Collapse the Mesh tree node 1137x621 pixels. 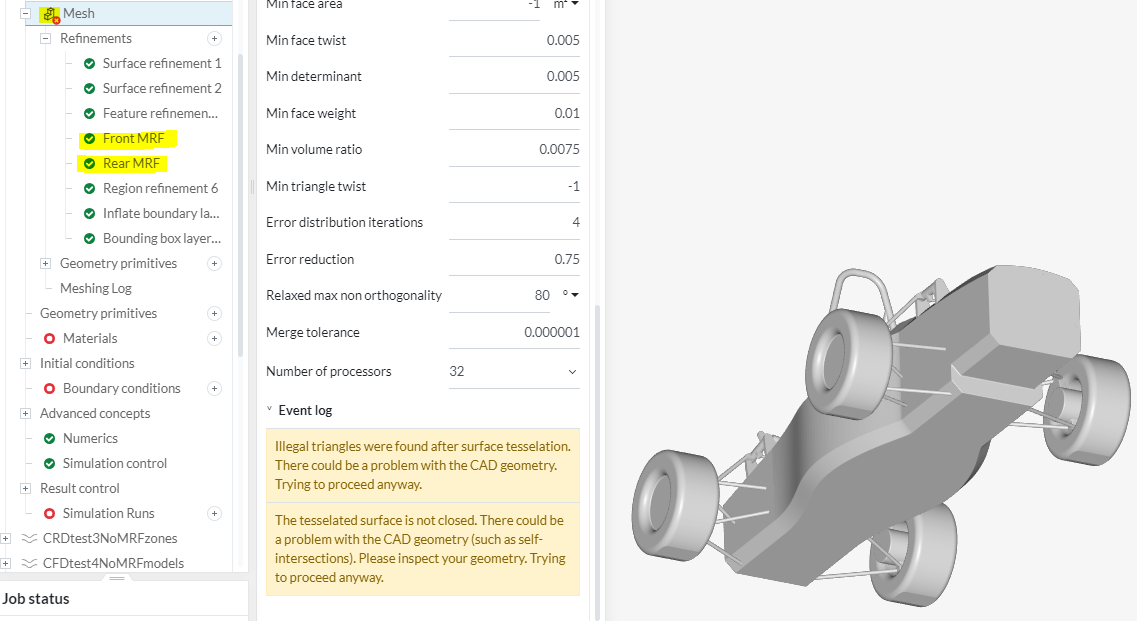pos(25,14)
